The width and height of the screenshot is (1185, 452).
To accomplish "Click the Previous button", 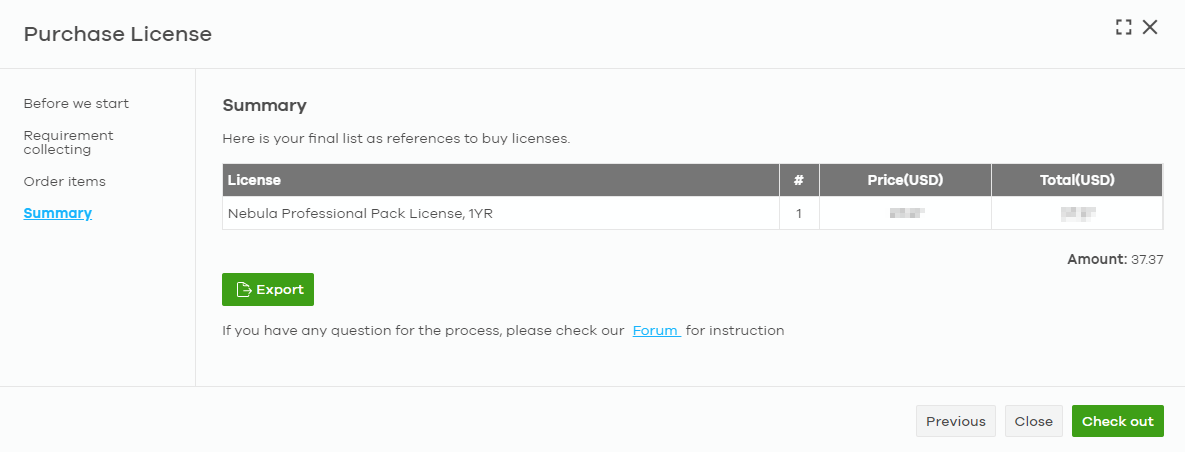I will (956, 421).
